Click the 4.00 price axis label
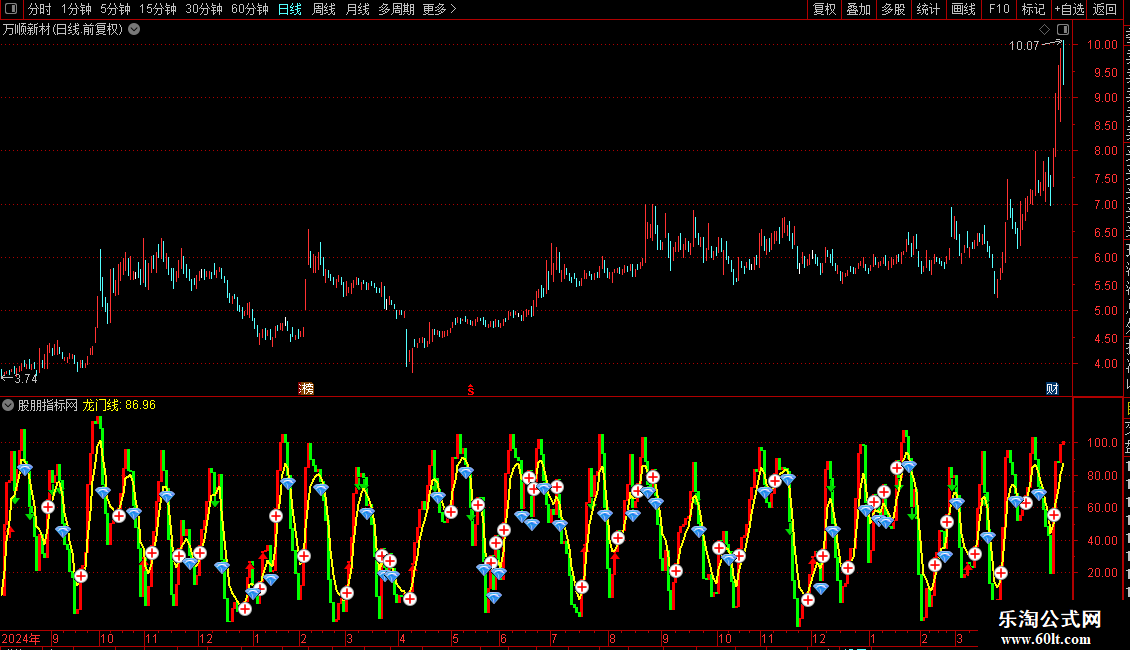 click(x=1105, y=364)
